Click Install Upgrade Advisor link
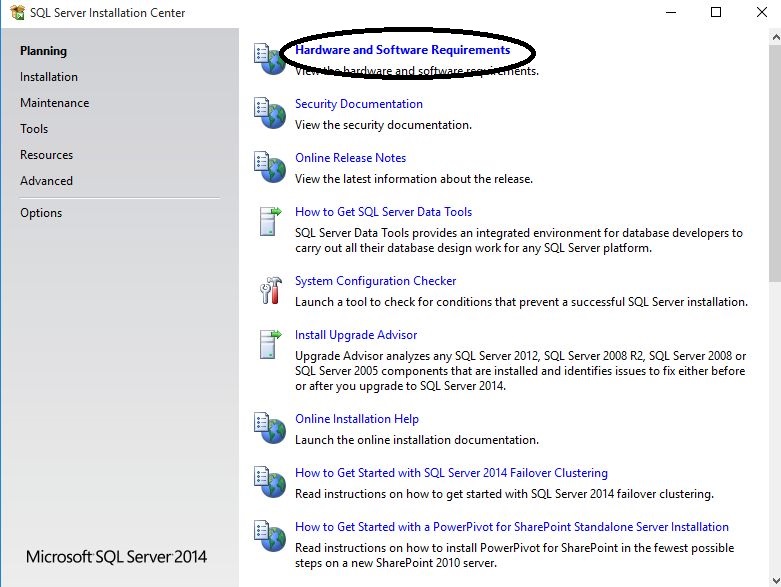Image resolution: width=781 pixels, height=587 pixels. point(356,335)
